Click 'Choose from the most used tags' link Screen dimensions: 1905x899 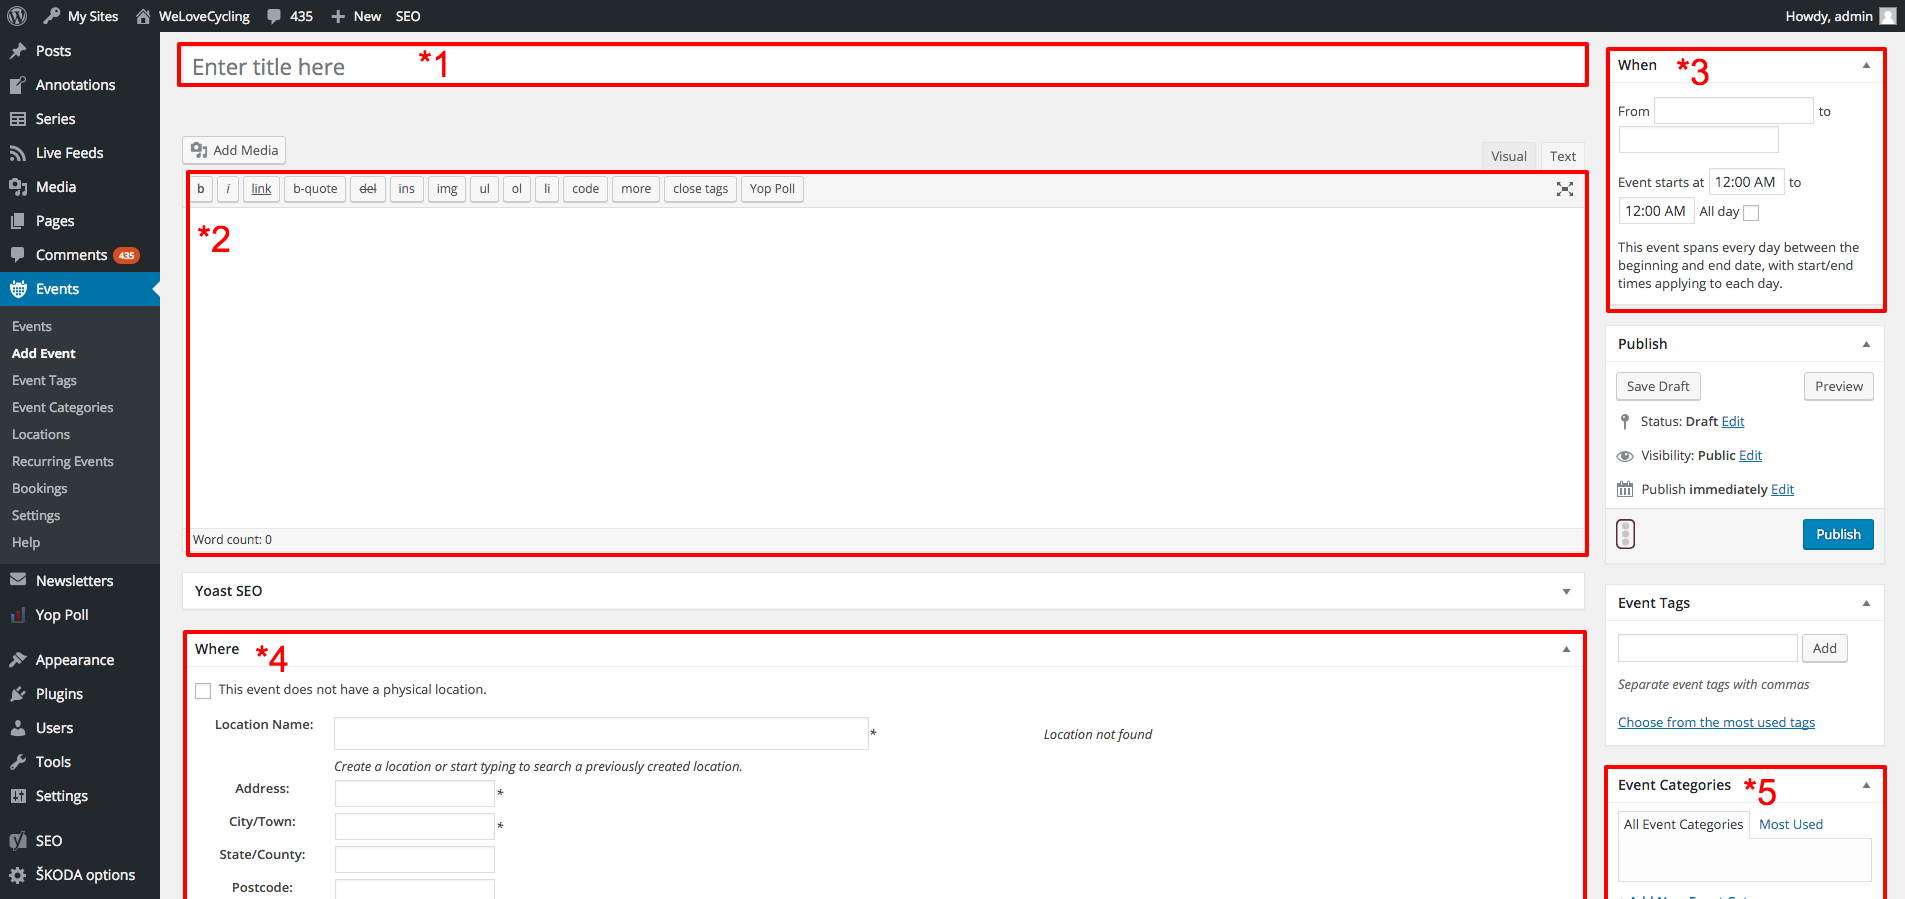1716,722
